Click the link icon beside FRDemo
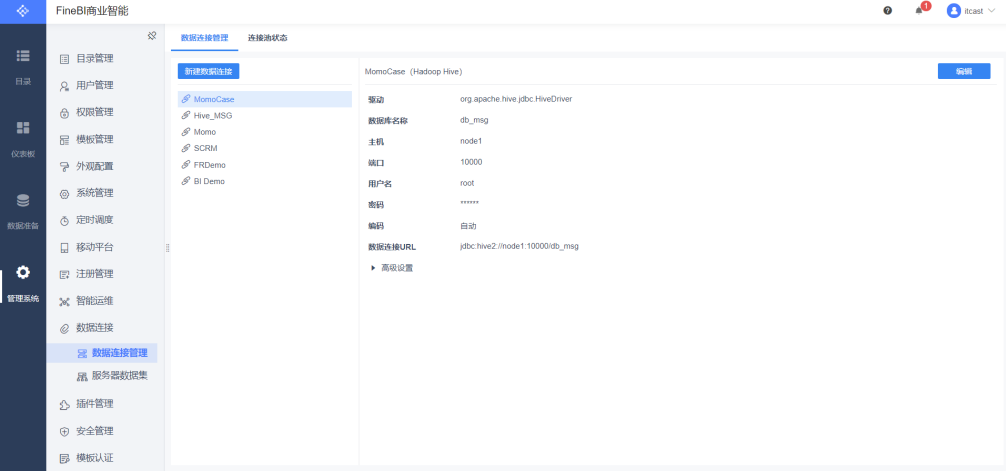The height and width of the screenshot is (472, 1006). (x=185, y=165)
